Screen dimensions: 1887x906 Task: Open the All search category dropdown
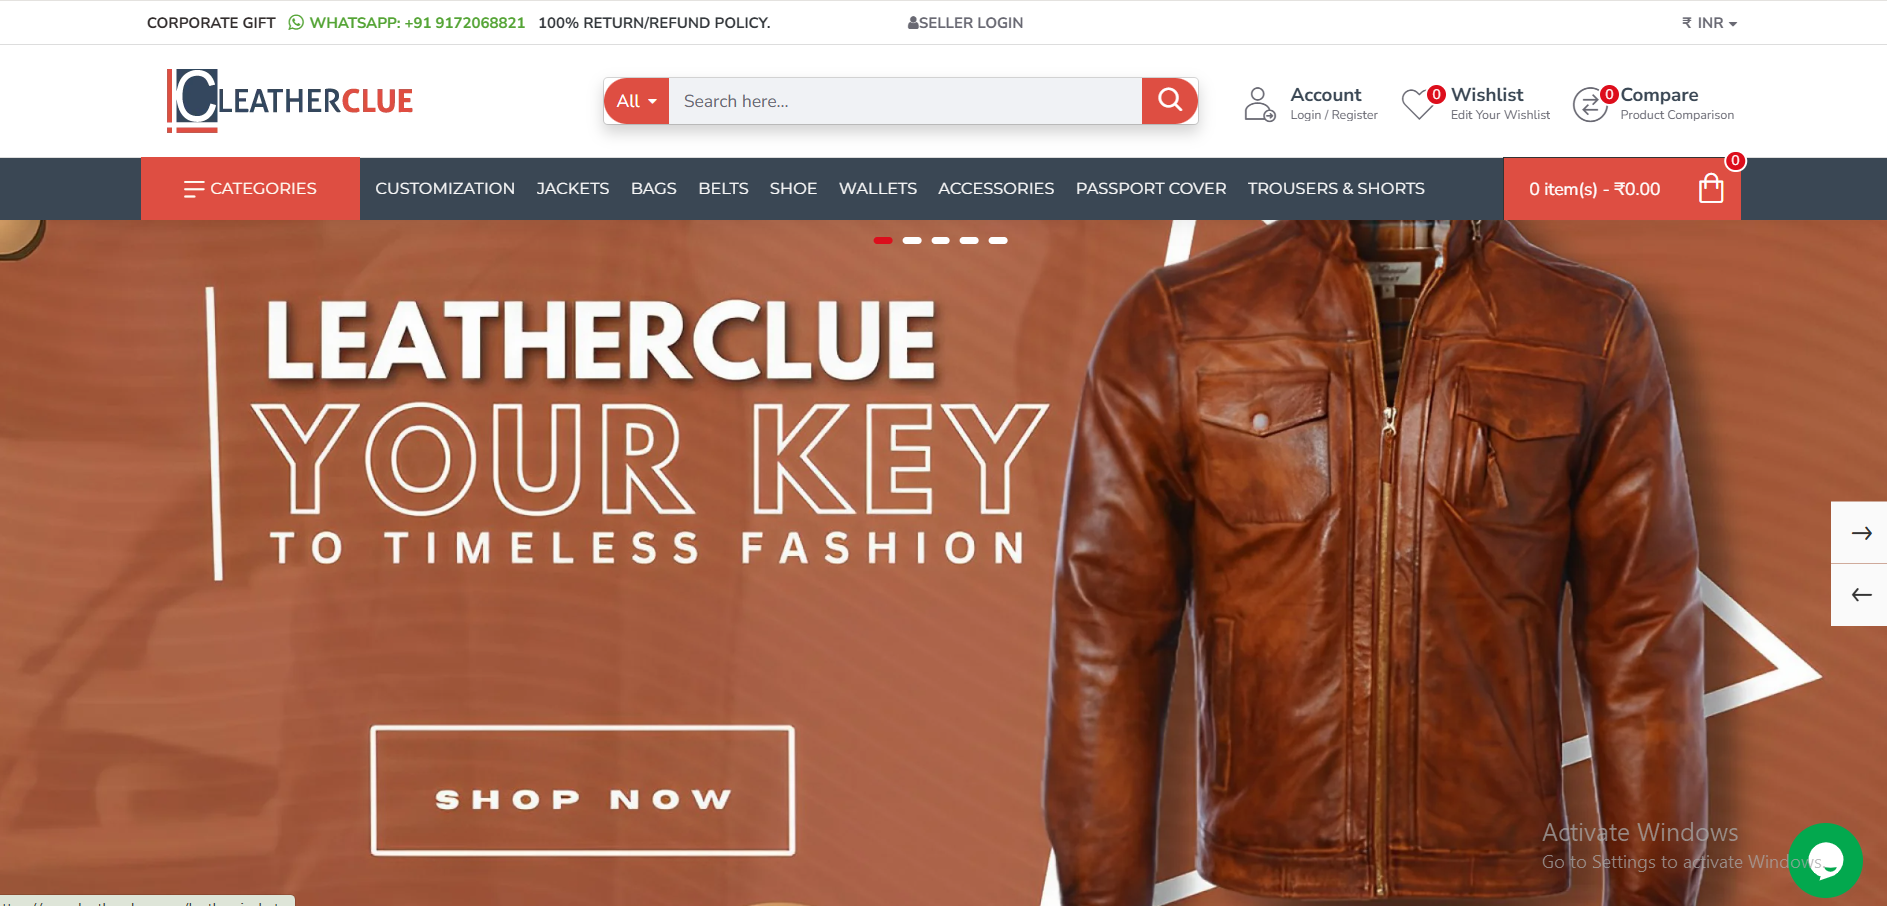(x=637, y=101)
